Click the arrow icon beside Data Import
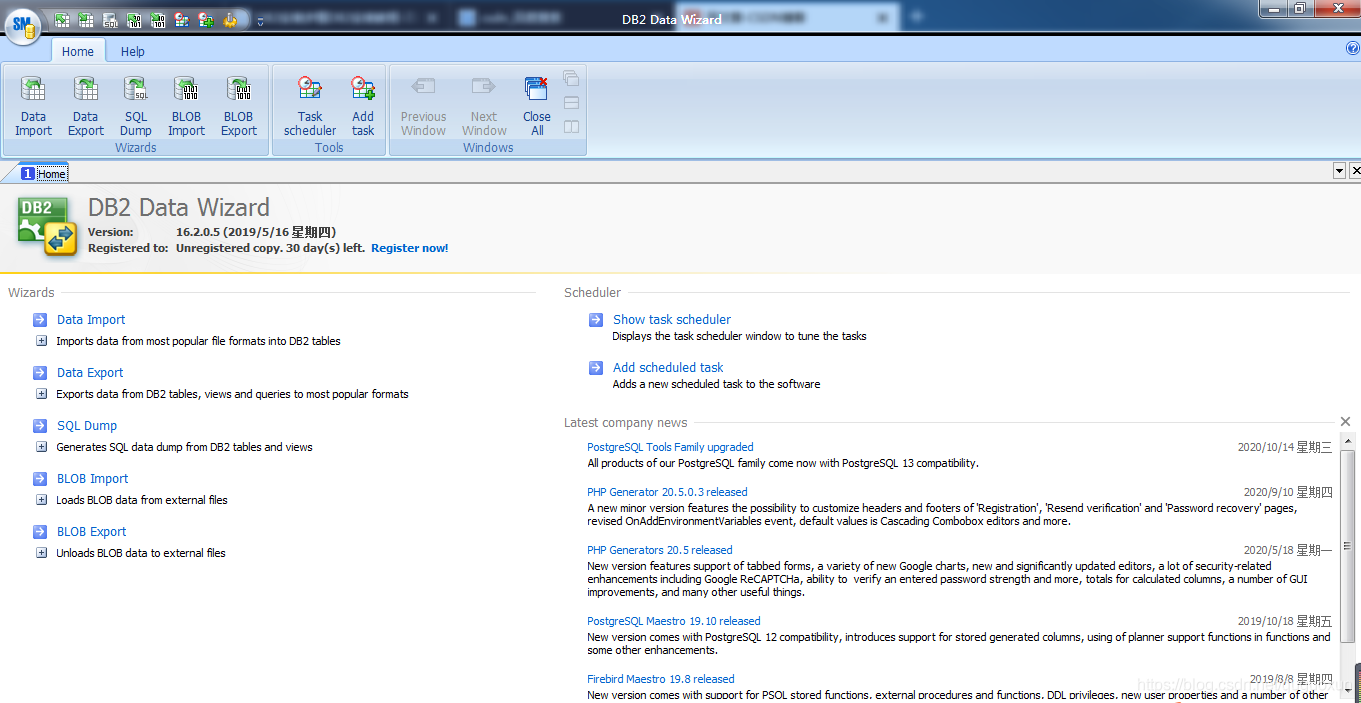The image size is (1361, 703). pos(40,320)
